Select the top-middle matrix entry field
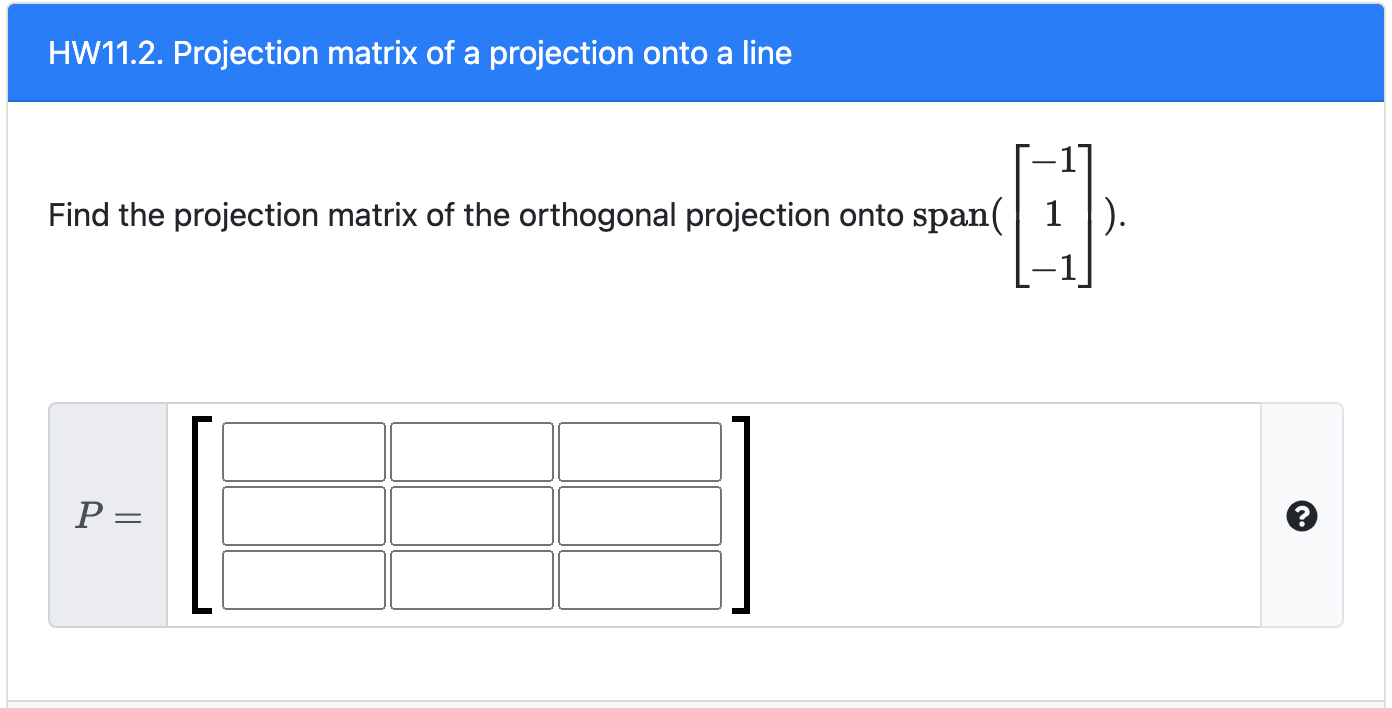This screenshot has height=708, width=1392. (x=471, y=451)
